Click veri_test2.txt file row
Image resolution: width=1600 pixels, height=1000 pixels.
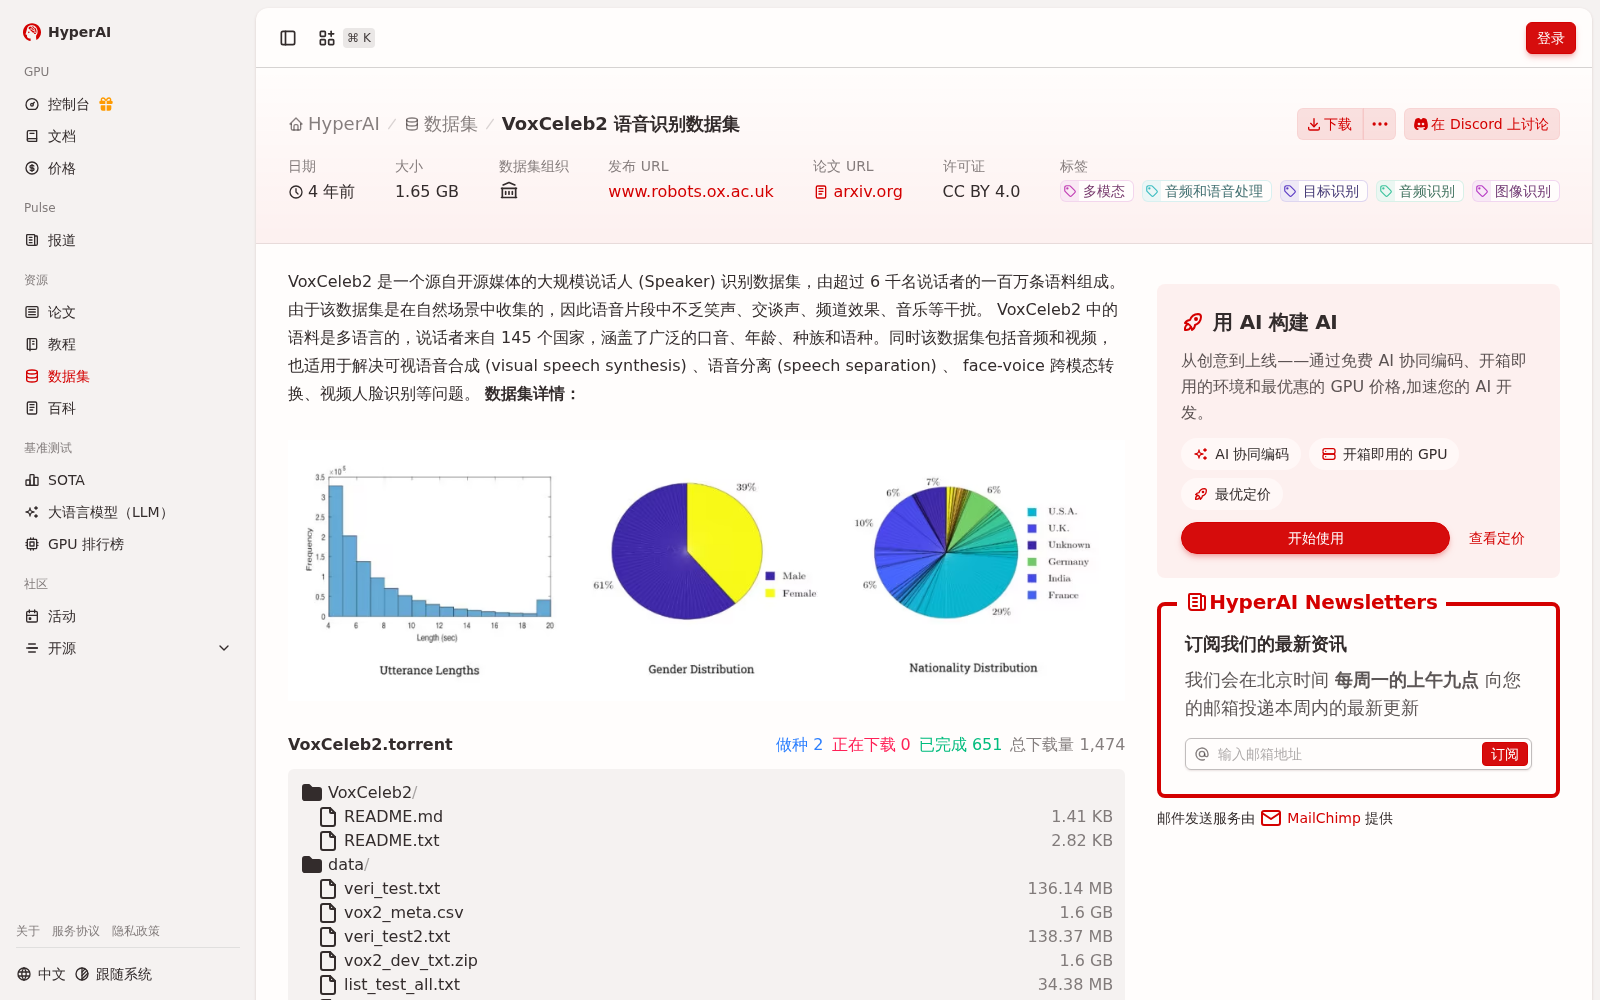click(706, 936)
